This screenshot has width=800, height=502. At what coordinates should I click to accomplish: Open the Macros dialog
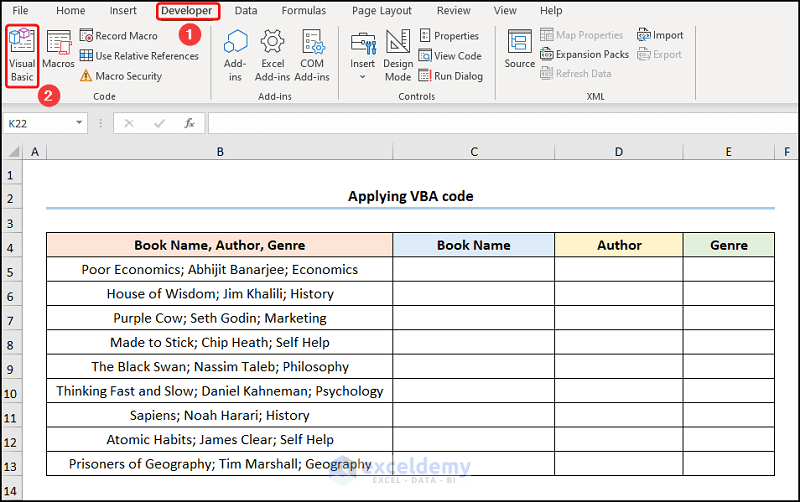[58, 50]
